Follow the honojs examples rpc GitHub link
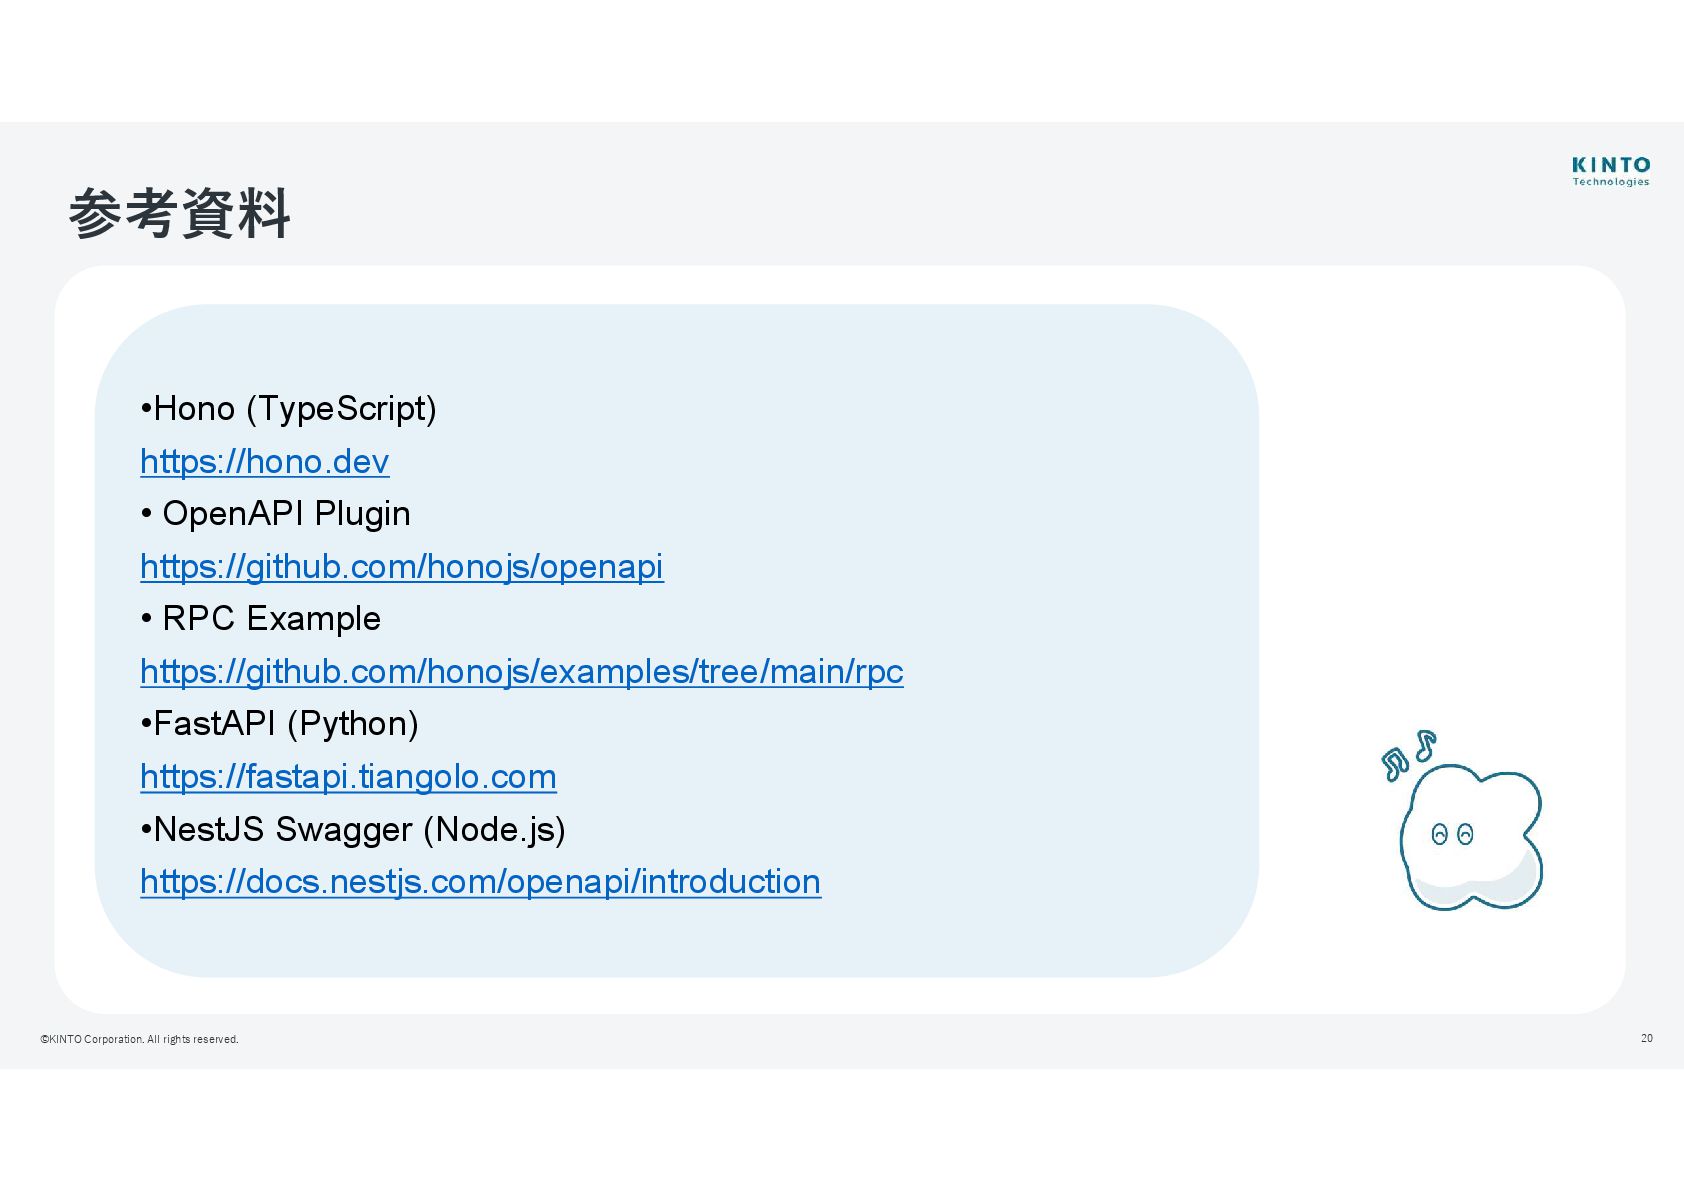This screenshot has height=1191, width=1684. 521,672
